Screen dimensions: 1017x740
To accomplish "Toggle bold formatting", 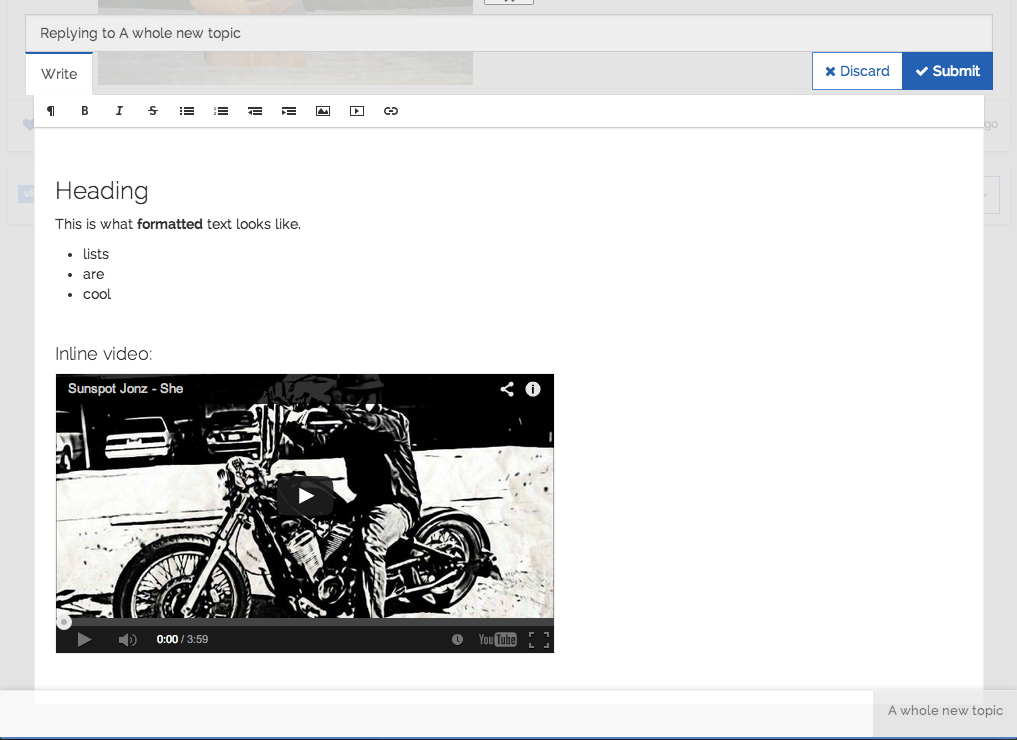I will (84, 111).
